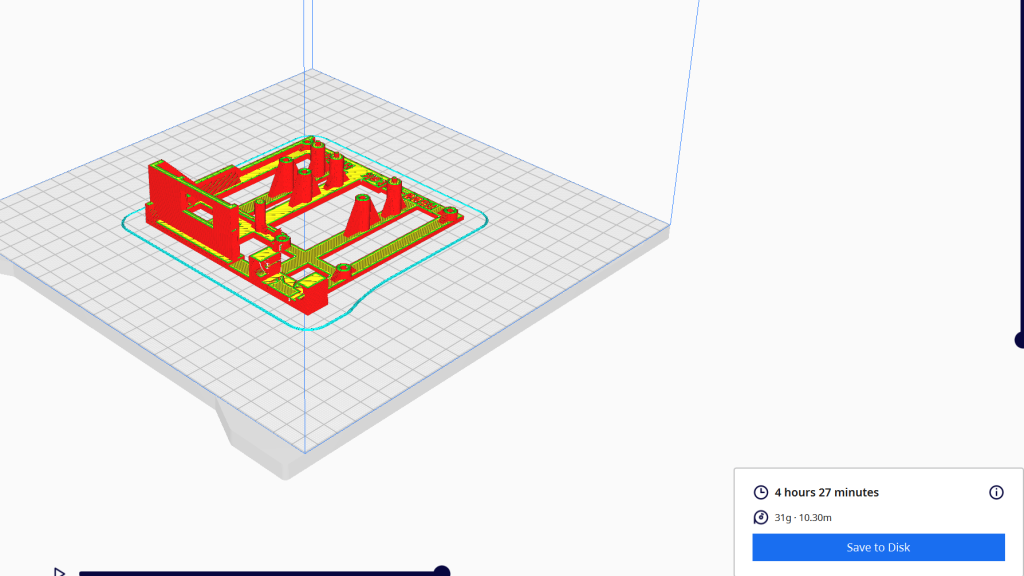Click the simulation path slider handle

coord(442,571)
